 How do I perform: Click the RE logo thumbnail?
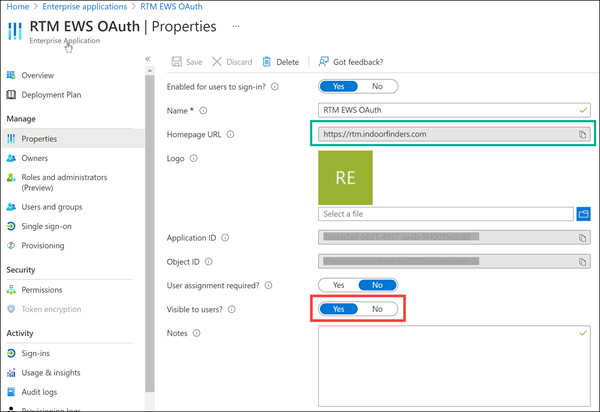tap(345, 178)
